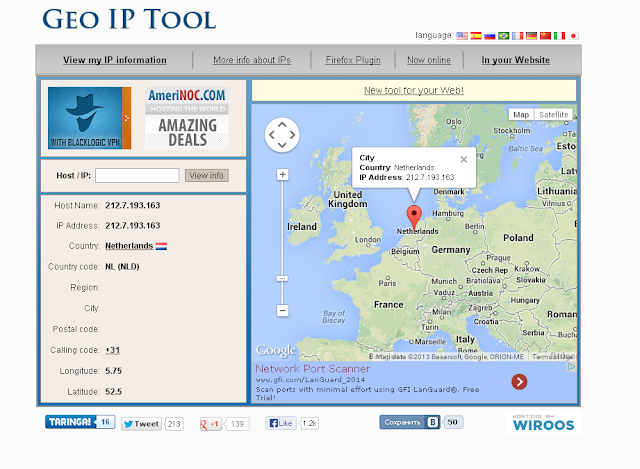
Task: Select the Longitude value 5.75
Action: pyautogui.click(x=113, y=371)
